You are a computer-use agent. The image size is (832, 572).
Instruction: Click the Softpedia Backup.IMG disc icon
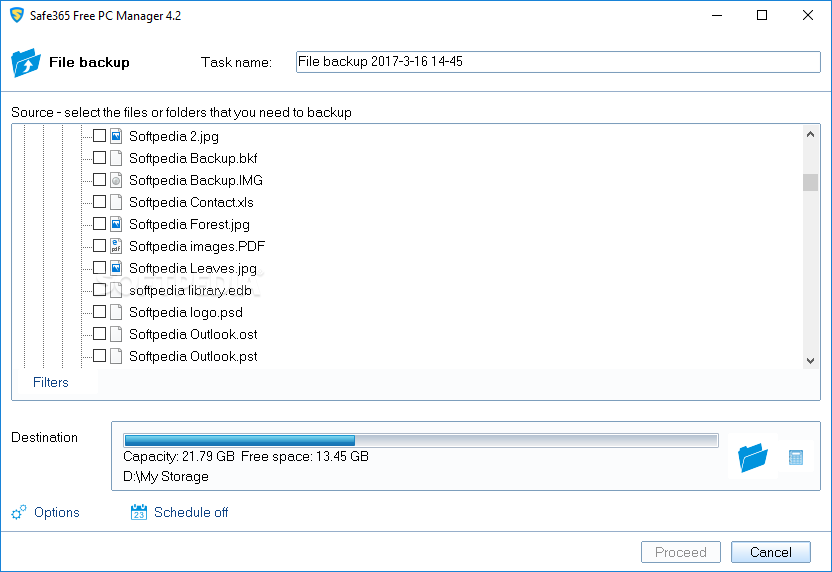tap(116, 180)
